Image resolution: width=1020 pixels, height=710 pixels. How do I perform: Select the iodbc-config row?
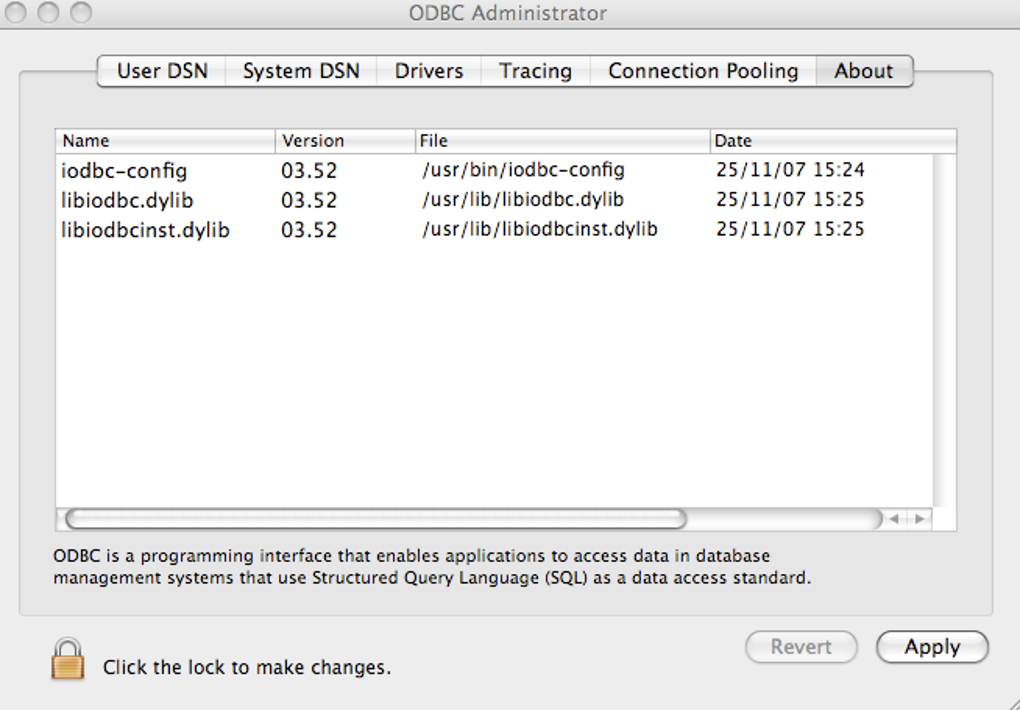pos(124,170)
